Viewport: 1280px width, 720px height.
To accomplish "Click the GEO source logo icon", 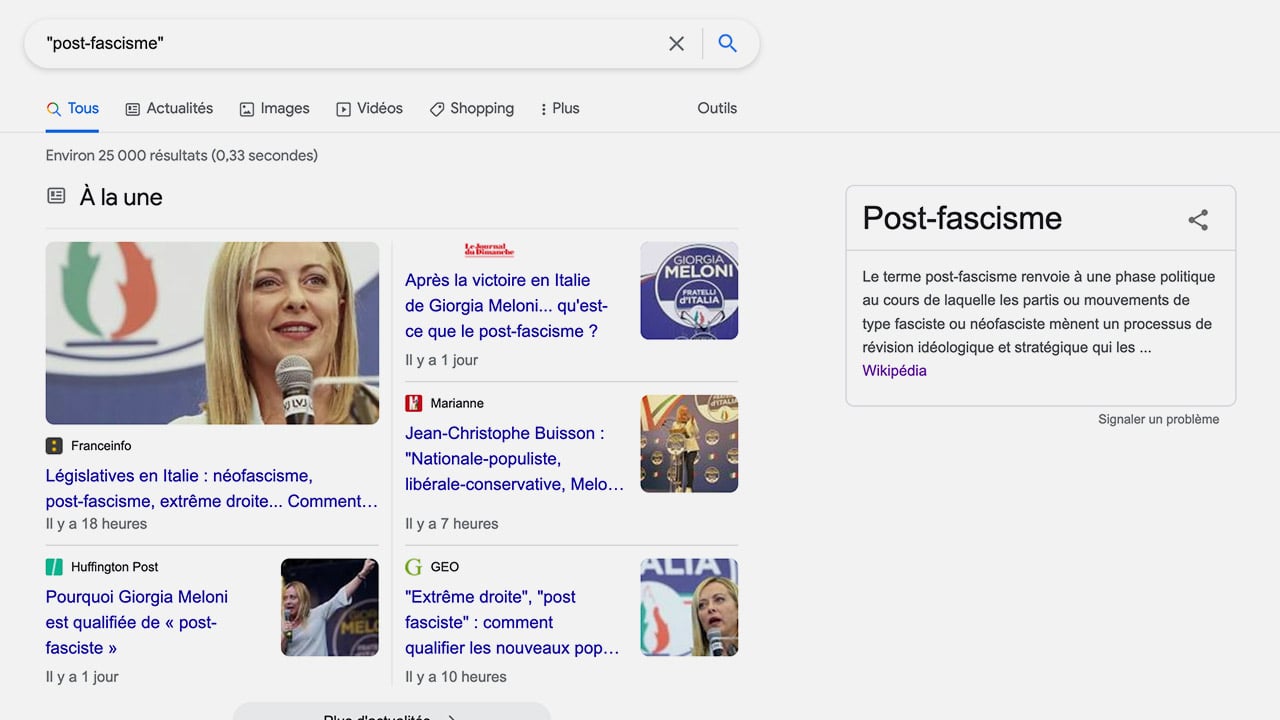I will pos(414,567).
